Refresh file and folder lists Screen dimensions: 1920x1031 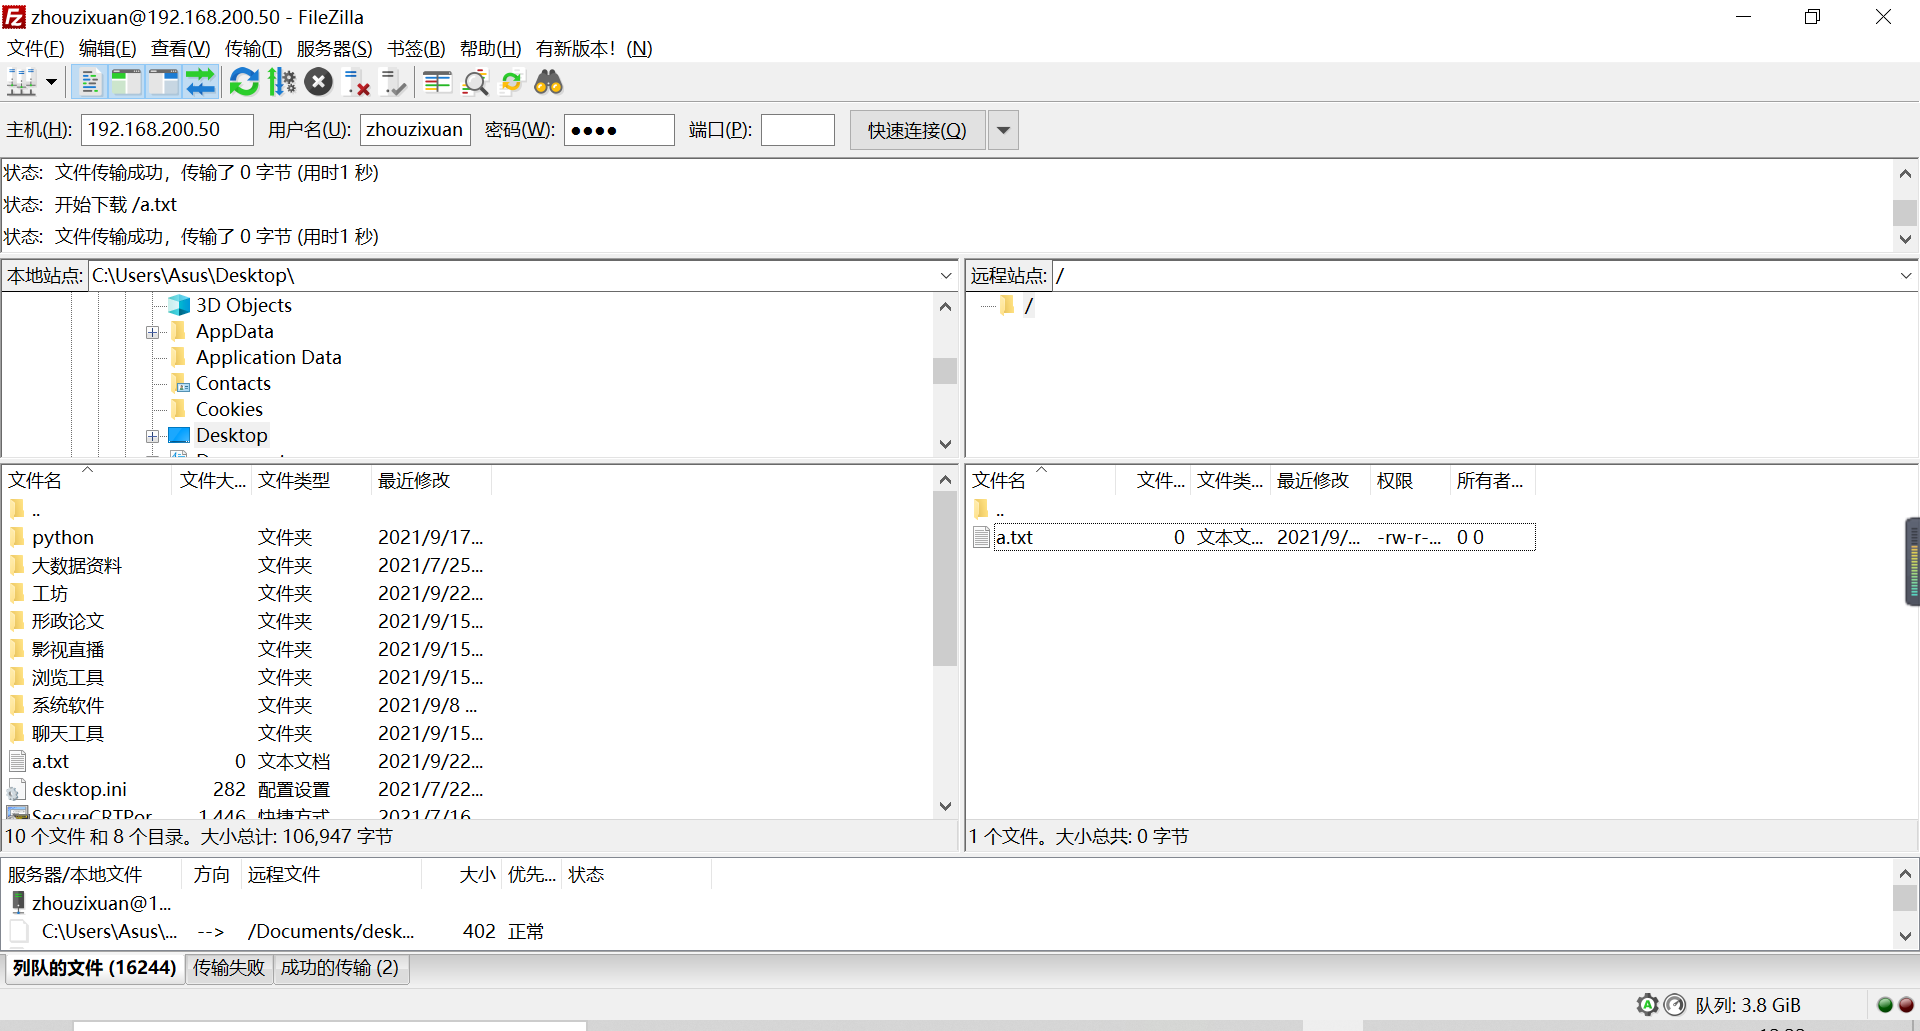[x=244, y=82]
